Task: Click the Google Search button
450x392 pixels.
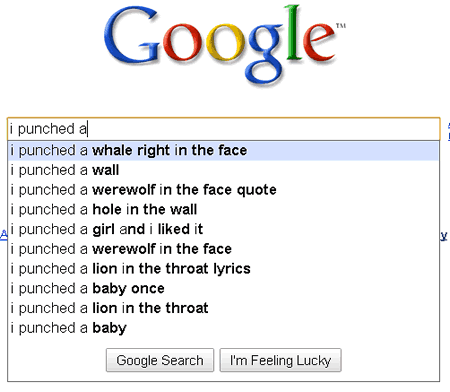Action: point(160,360)
